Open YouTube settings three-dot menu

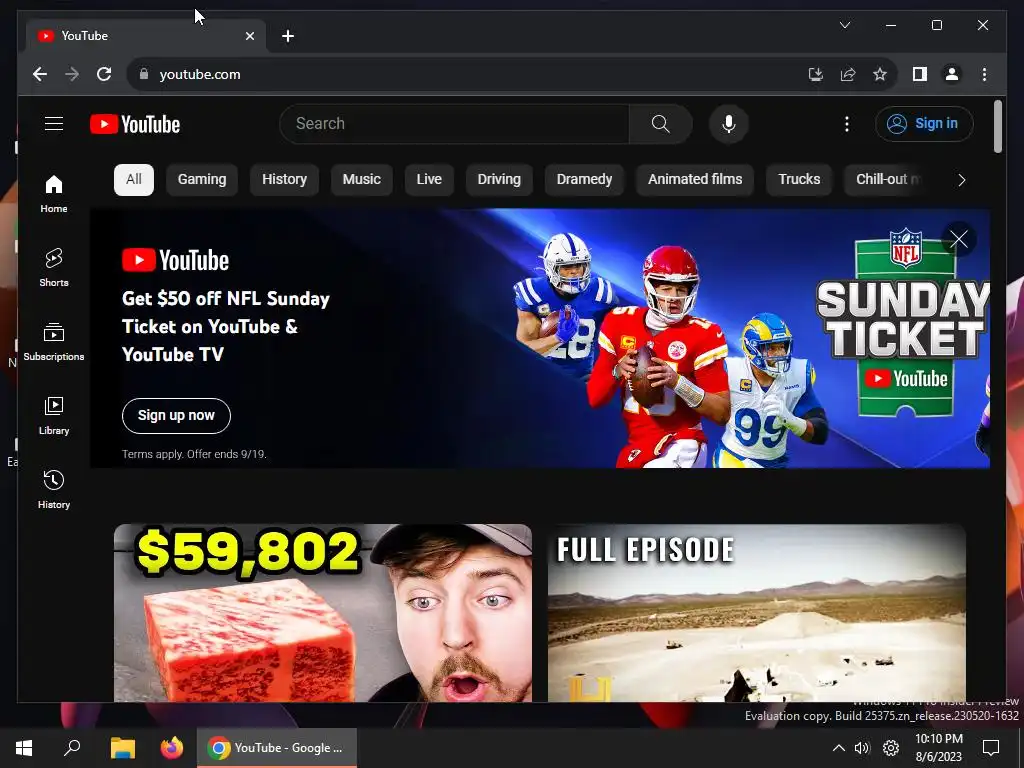pyautogui.click(x=846, y=124)
